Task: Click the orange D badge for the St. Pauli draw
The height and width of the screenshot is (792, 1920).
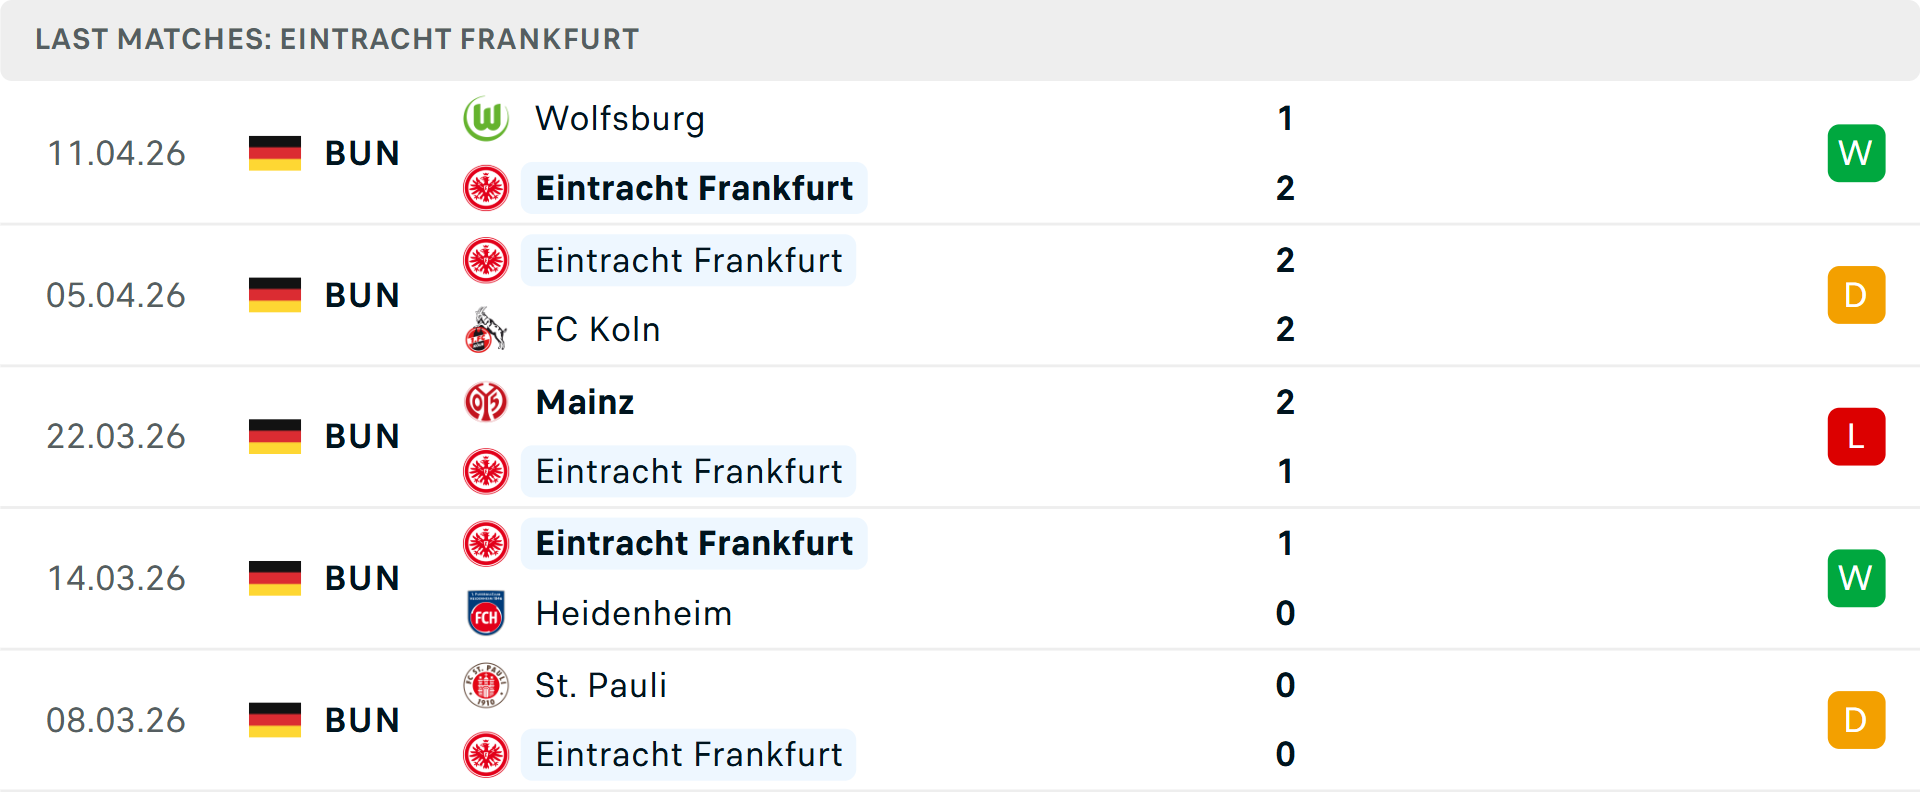Action: (x=1856, y=719)
